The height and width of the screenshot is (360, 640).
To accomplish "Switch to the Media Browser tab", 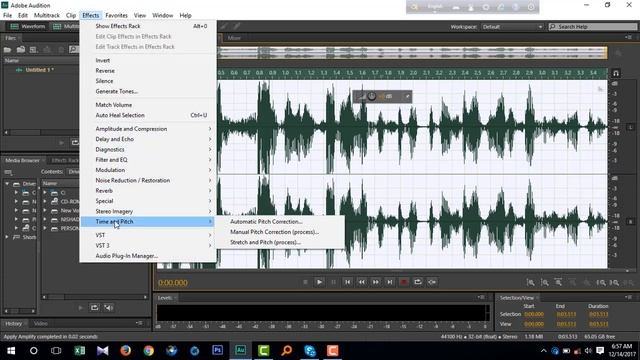I will point(22,160).
